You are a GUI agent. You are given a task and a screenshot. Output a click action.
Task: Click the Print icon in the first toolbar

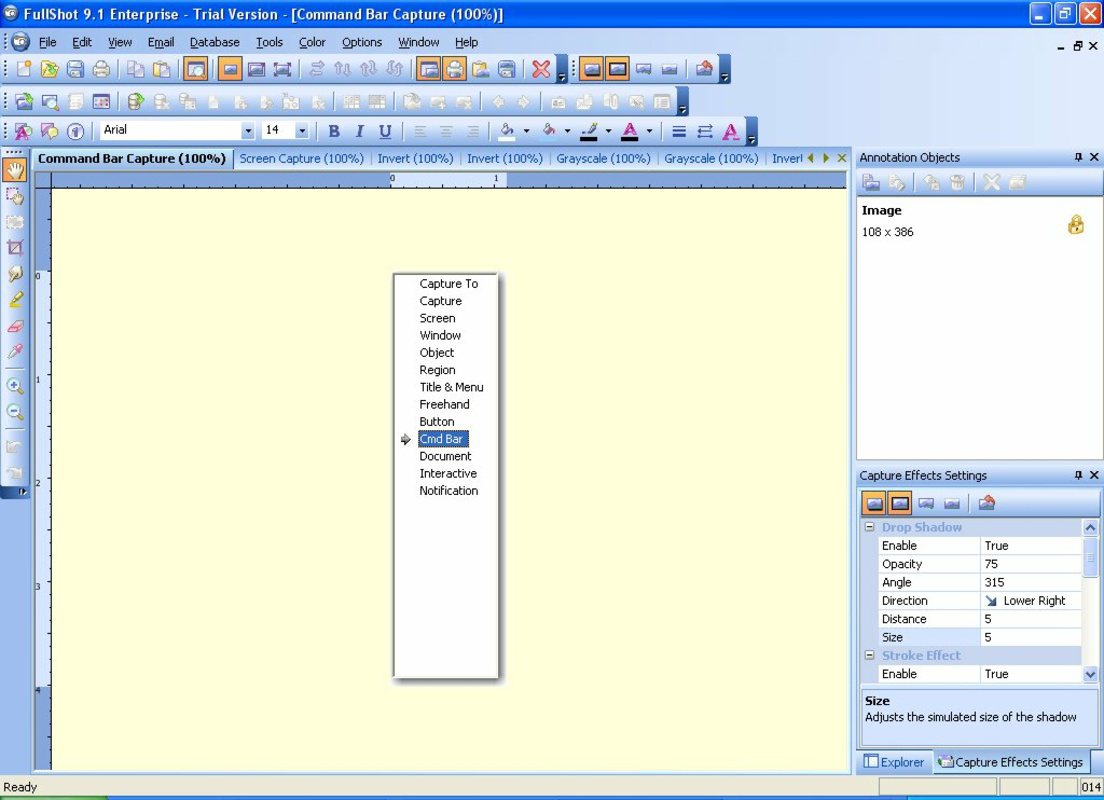(x=101, y=68)
